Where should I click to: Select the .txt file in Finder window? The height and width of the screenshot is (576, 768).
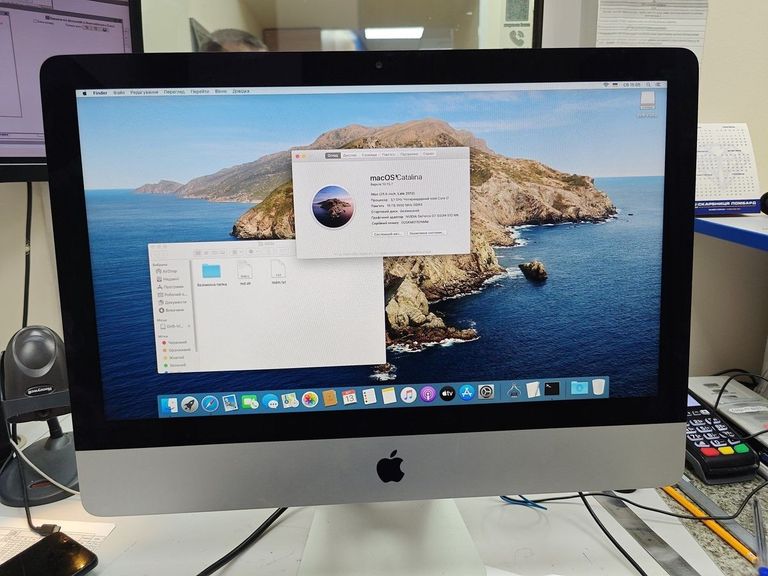pos(278,269)
